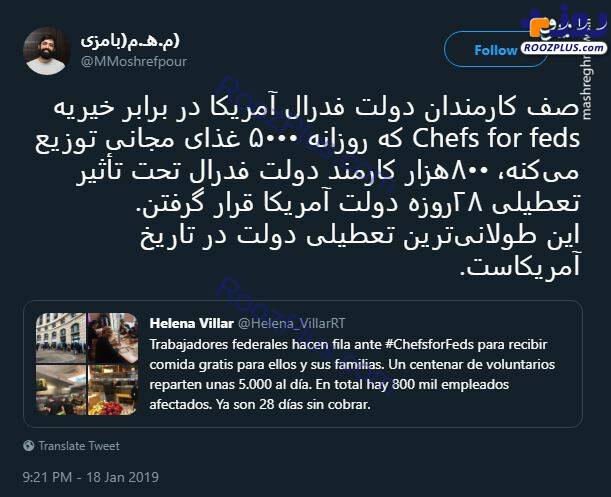Open the 9:21 PM - 18 Jan 2019 timestamp
Image resolution: width=611 pixels, height=497 pixels.
(x=91, y=477)
